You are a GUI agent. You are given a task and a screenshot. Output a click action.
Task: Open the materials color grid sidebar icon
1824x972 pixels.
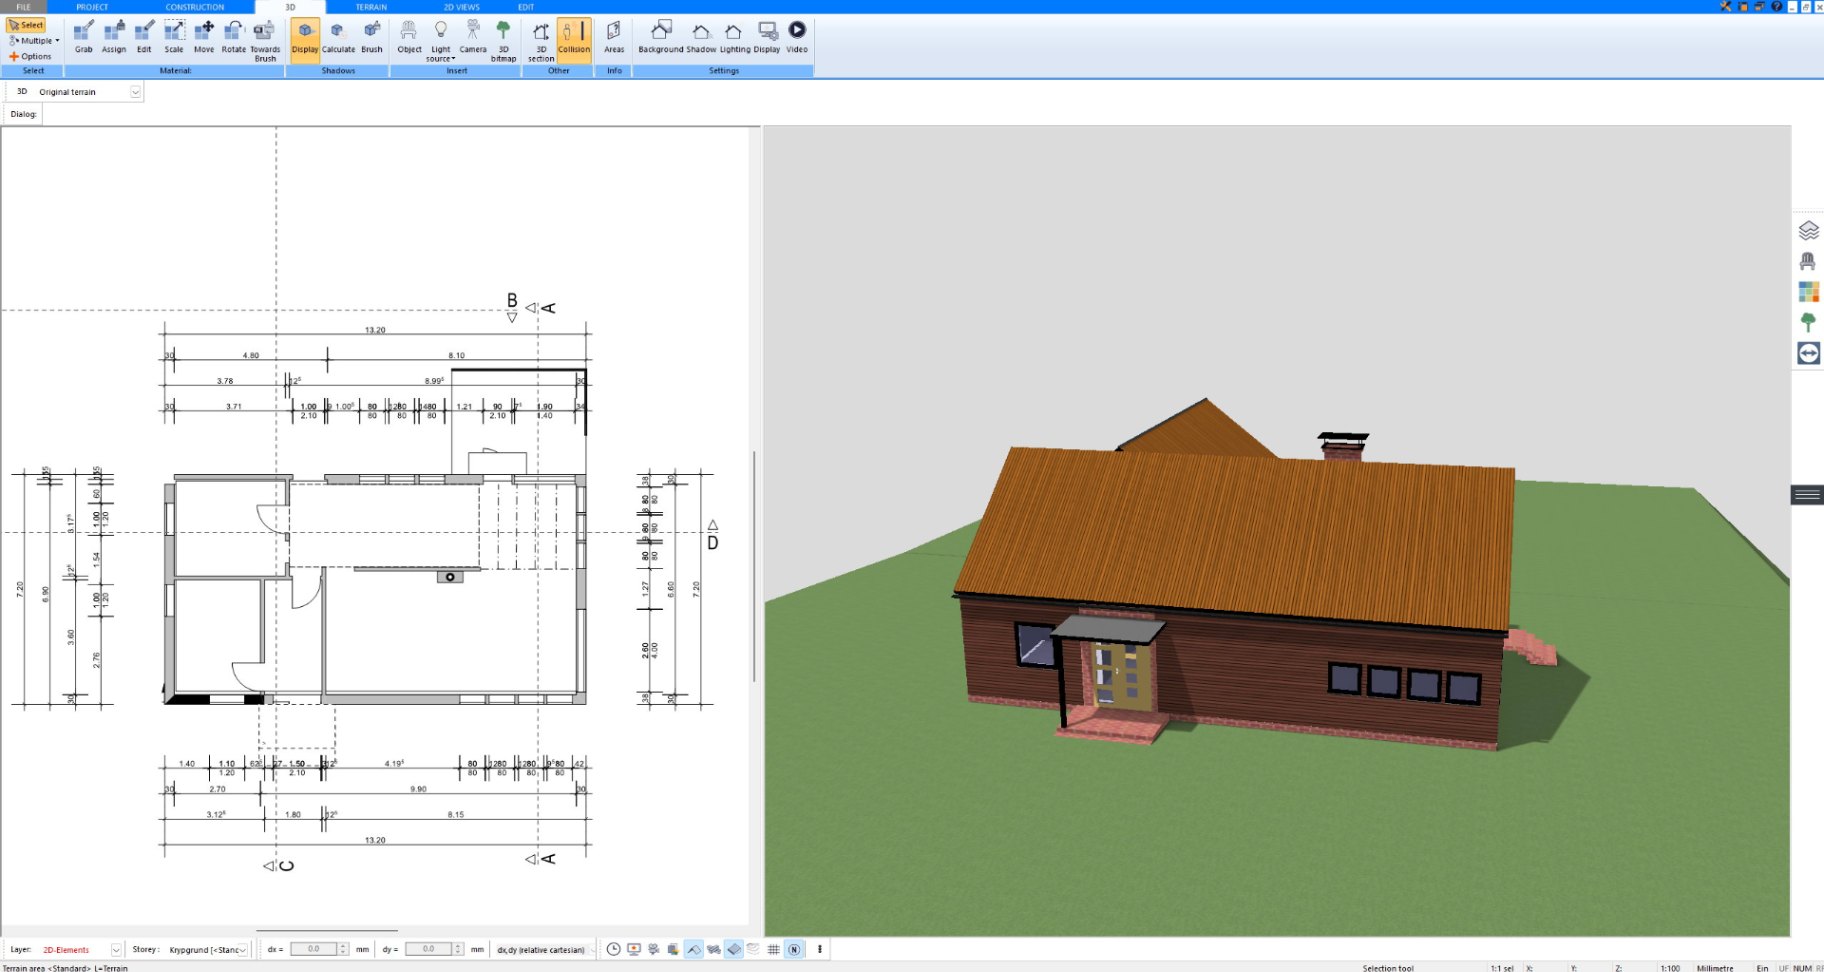pos(1808,292)
